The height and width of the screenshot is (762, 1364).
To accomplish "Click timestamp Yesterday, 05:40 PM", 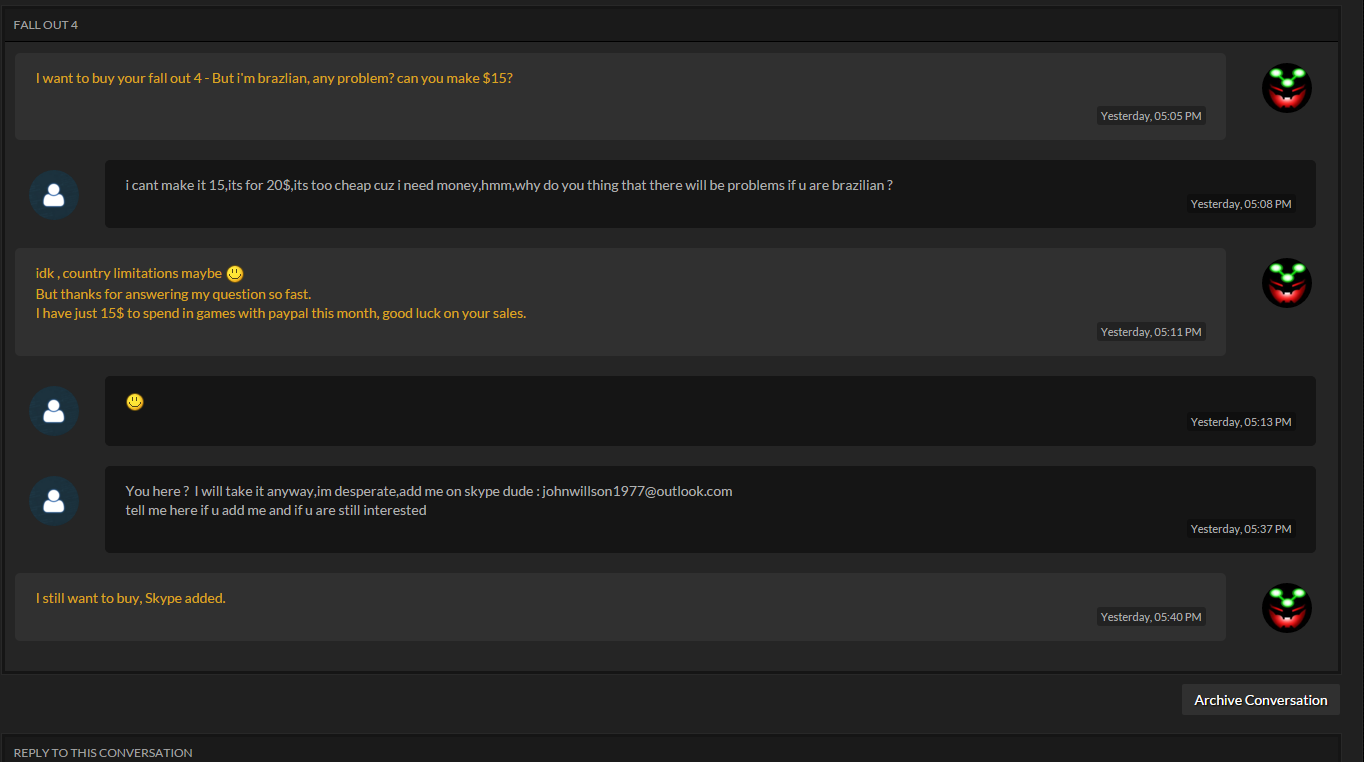I will (1151, 617).
